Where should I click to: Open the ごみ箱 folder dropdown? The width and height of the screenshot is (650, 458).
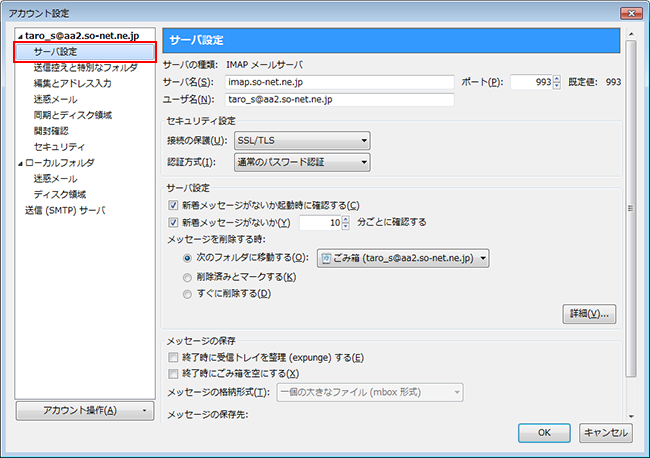click(x=403, y=258)
